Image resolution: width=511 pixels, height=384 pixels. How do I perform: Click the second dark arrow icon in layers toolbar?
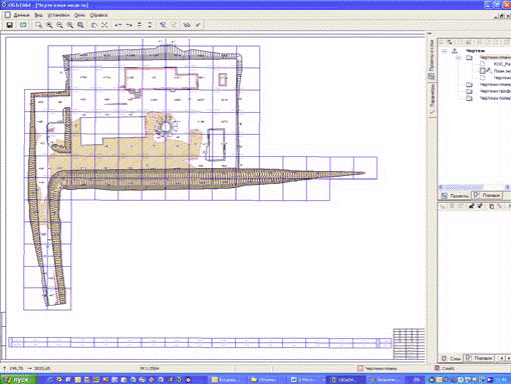[x=480, y=206]
